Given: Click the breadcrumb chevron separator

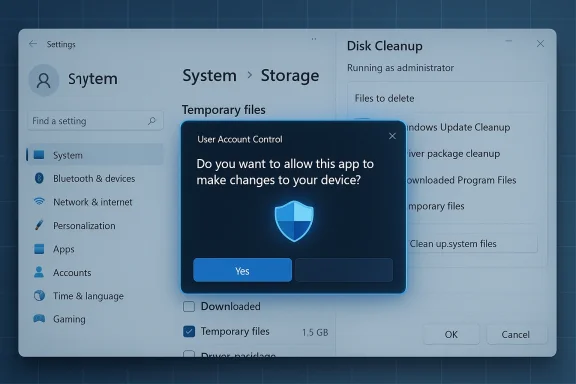Looking at the screenshot, I should point(250,75).
